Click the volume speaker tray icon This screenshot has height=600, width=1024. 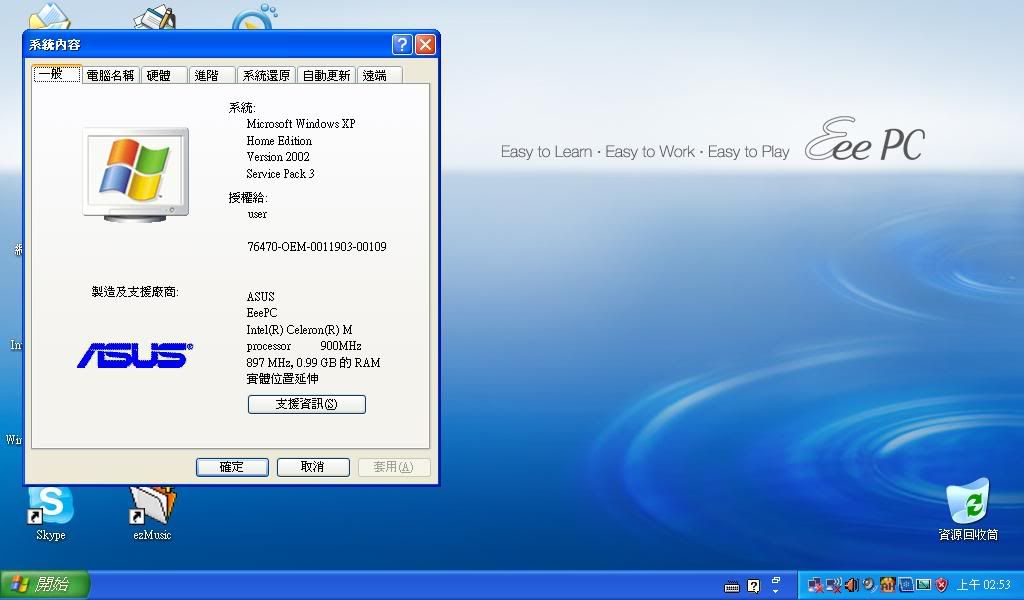click(x=851, y=585)
